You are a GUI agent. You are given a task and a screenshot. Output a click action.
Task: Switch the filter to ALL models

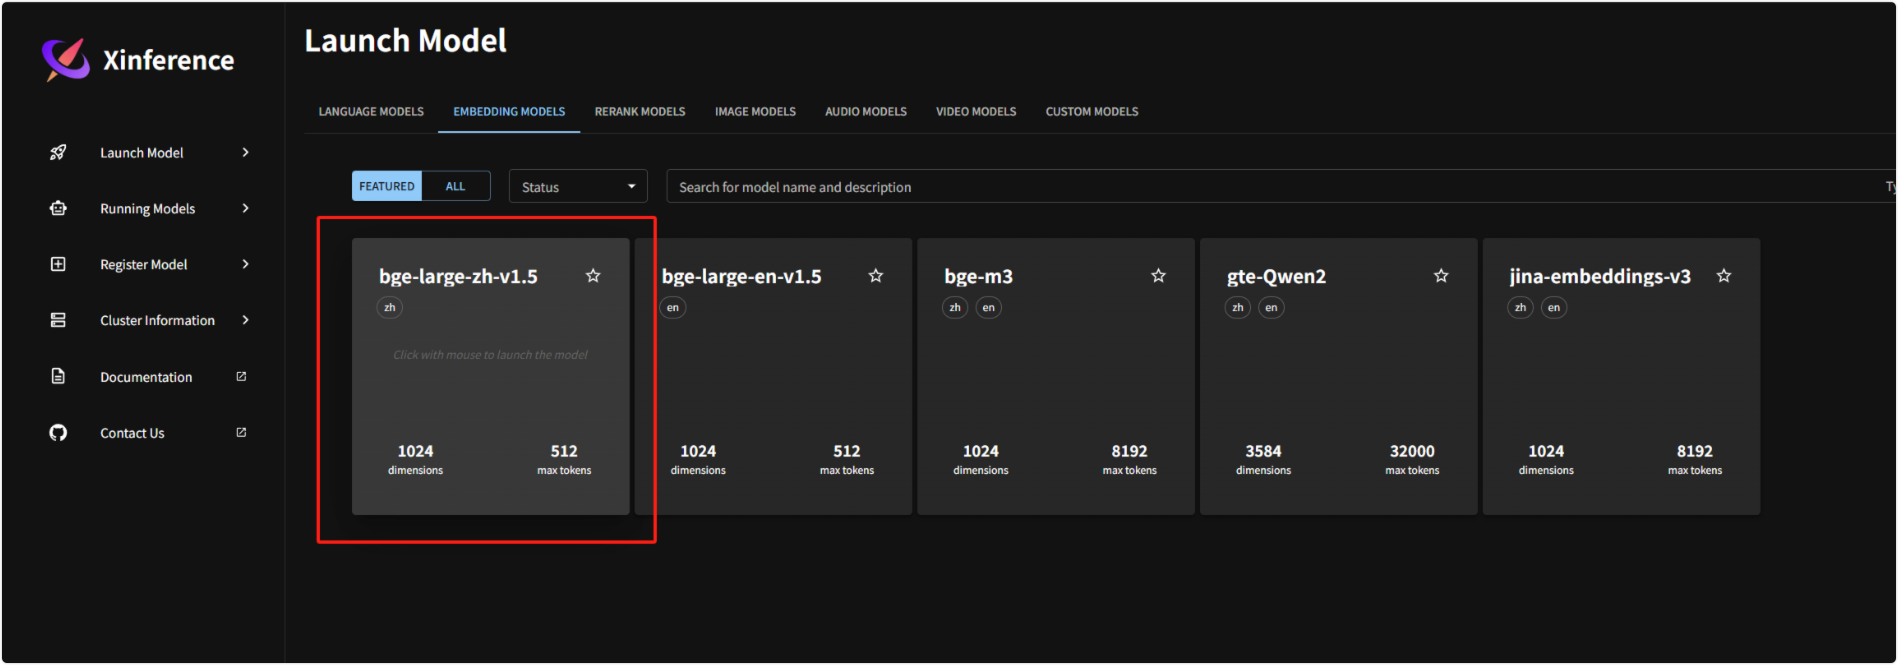(x=456, y=187)
